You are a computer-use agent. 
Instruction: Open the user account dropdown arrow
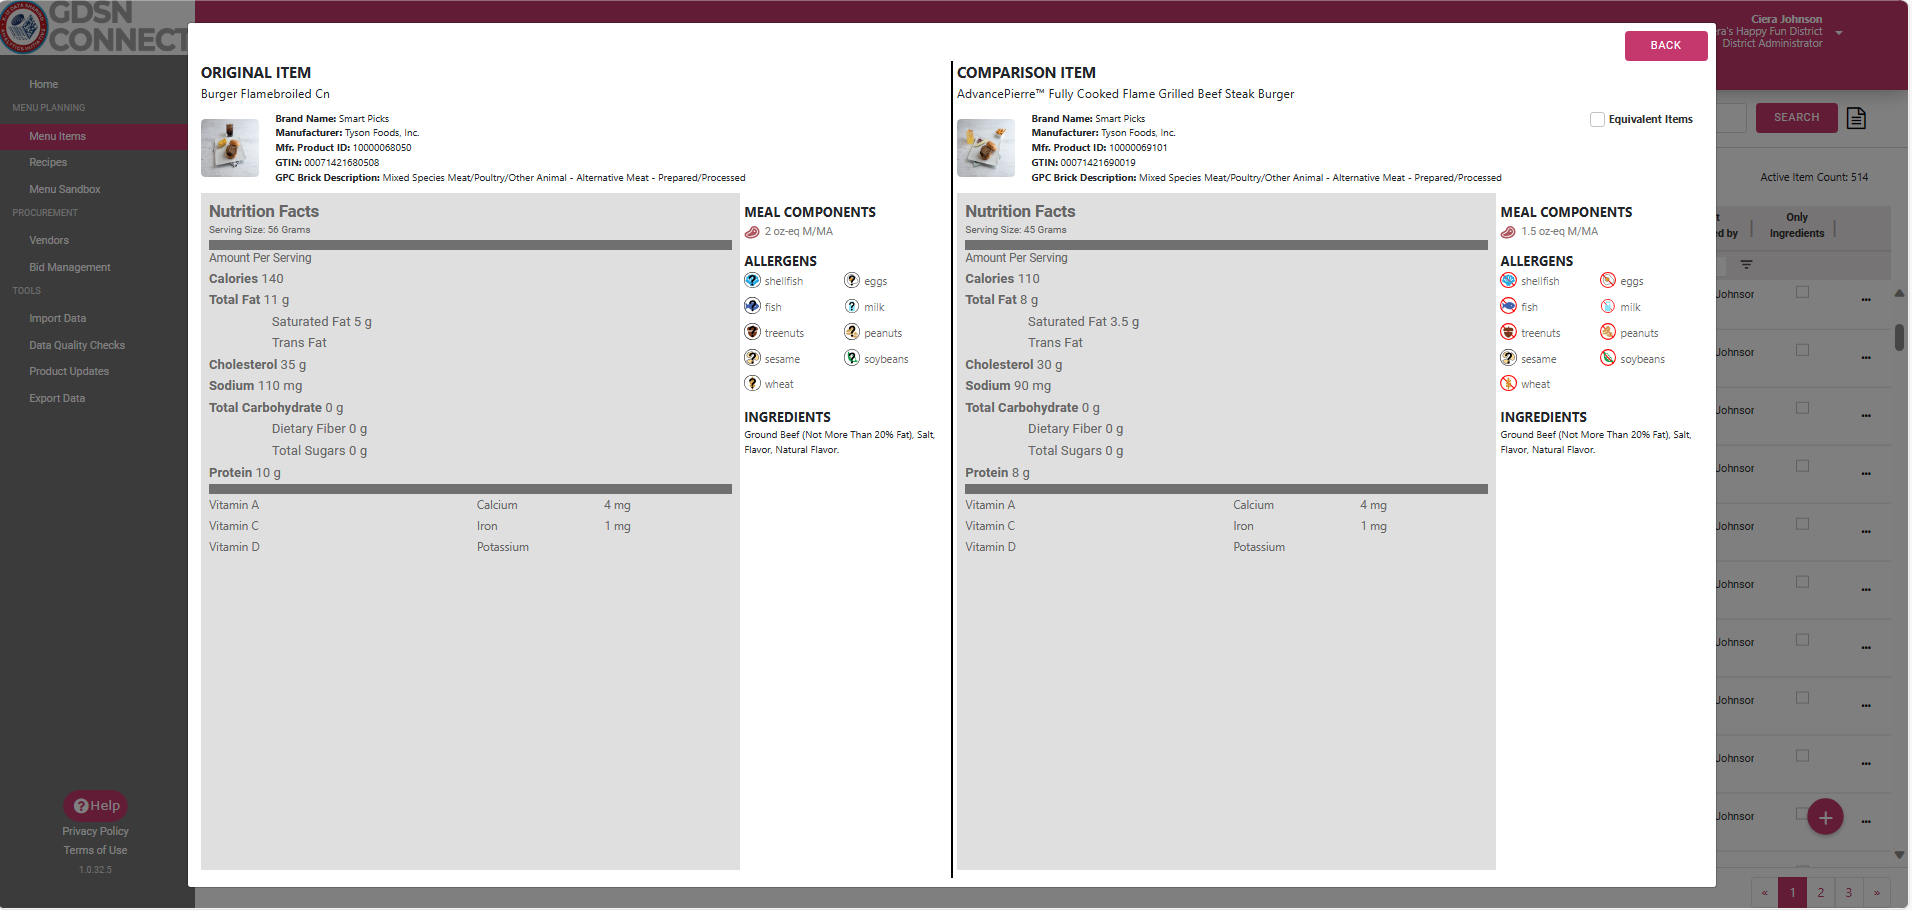tap(1839, 33)
